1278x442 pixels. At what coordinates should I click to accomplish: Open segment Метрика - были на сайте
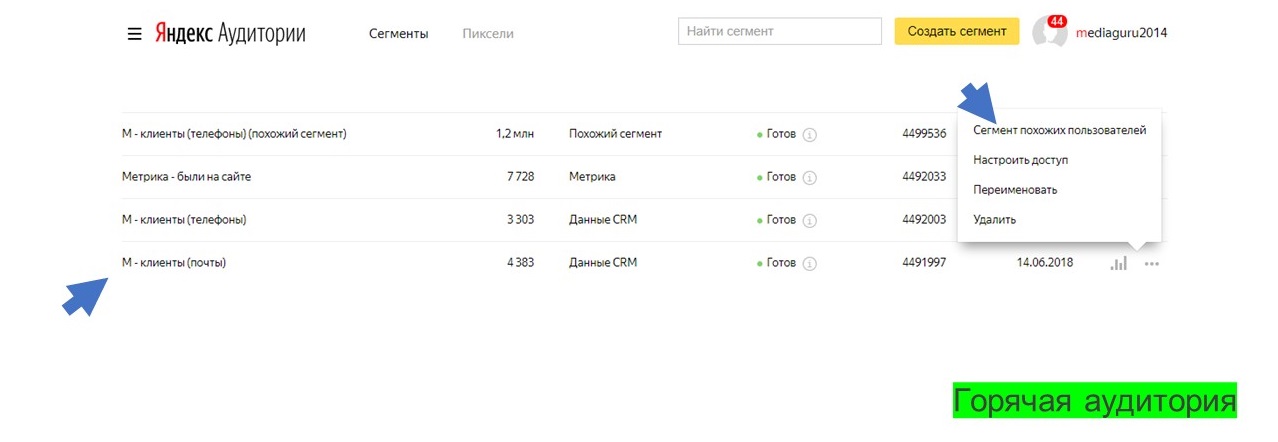[186, 177]
